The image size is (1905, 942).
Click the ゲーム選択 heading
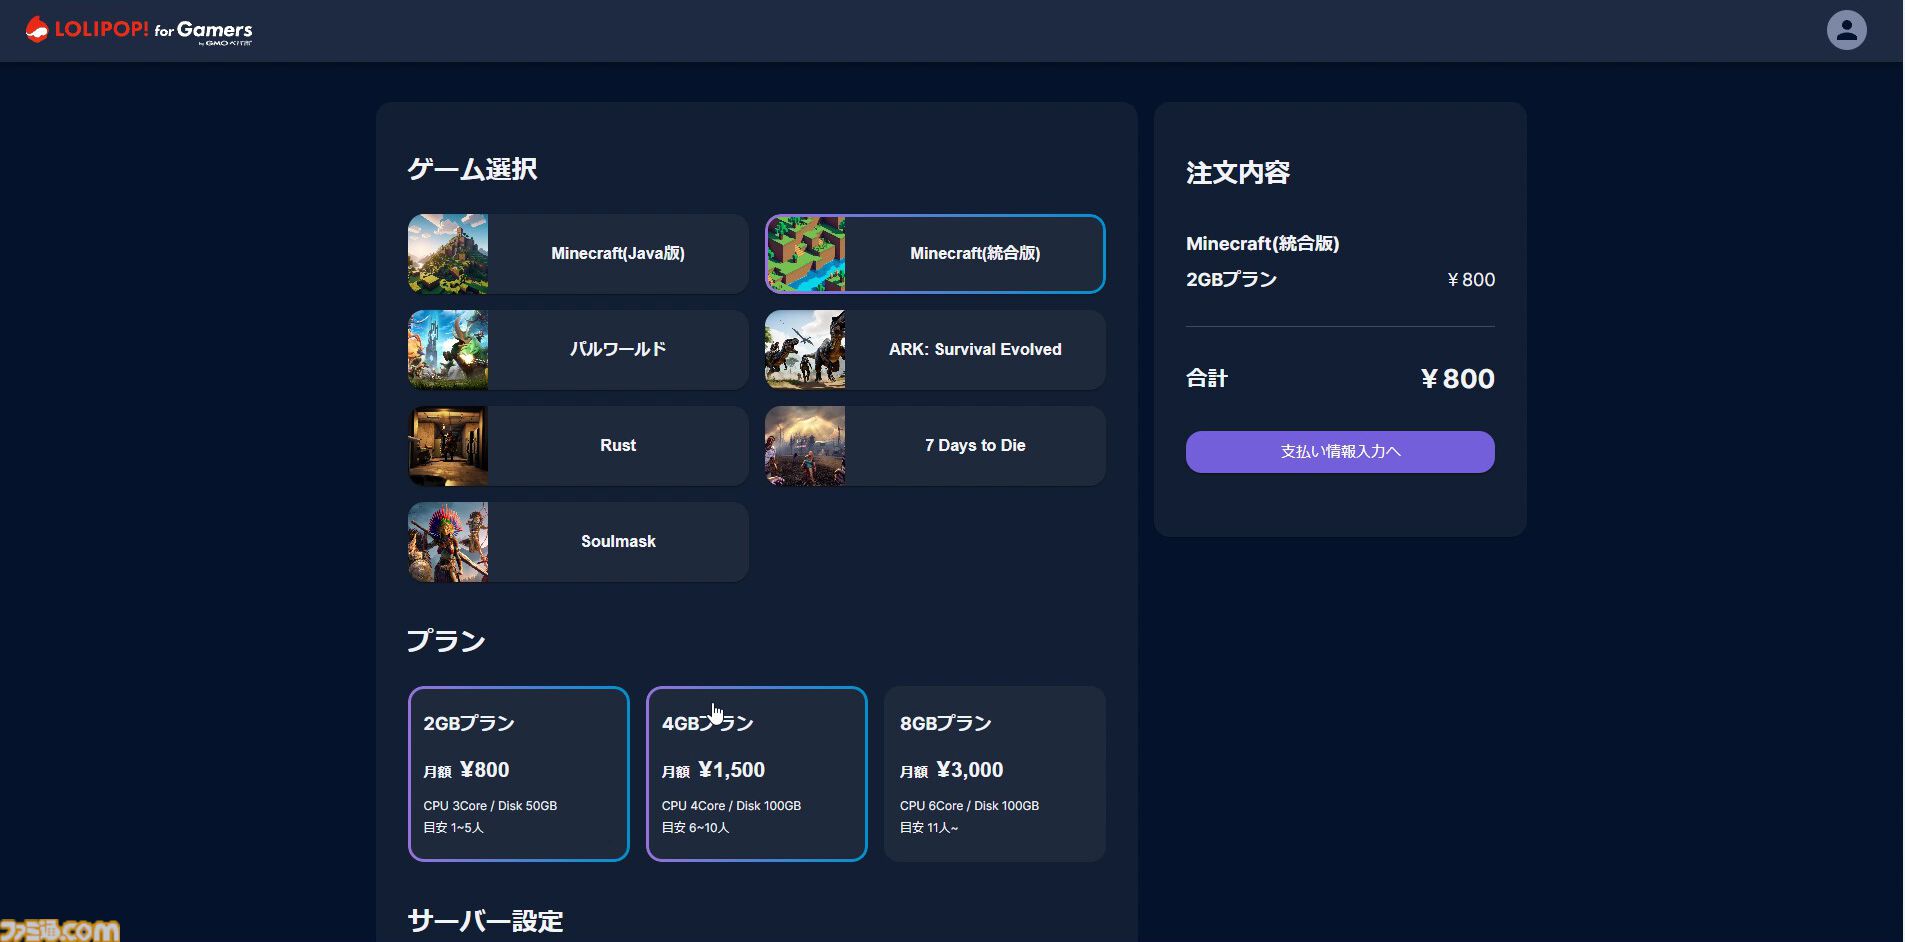472,169
